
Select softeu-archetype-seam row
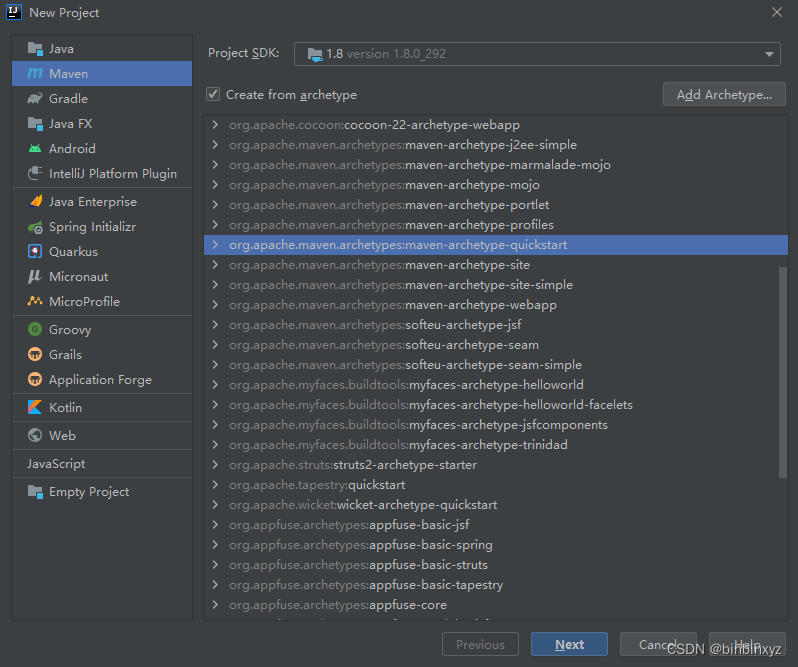tap(496, 345)
